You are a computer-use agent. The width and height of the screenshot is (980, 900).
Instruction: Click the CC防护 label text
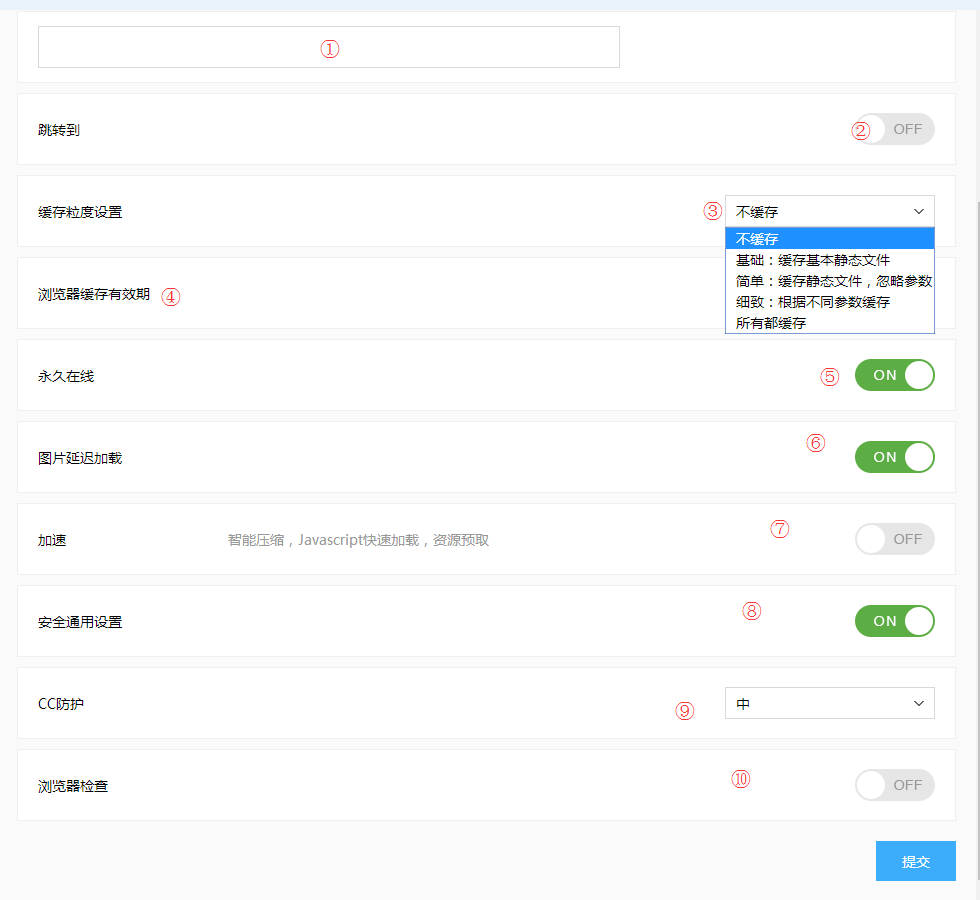click(61, 704)
